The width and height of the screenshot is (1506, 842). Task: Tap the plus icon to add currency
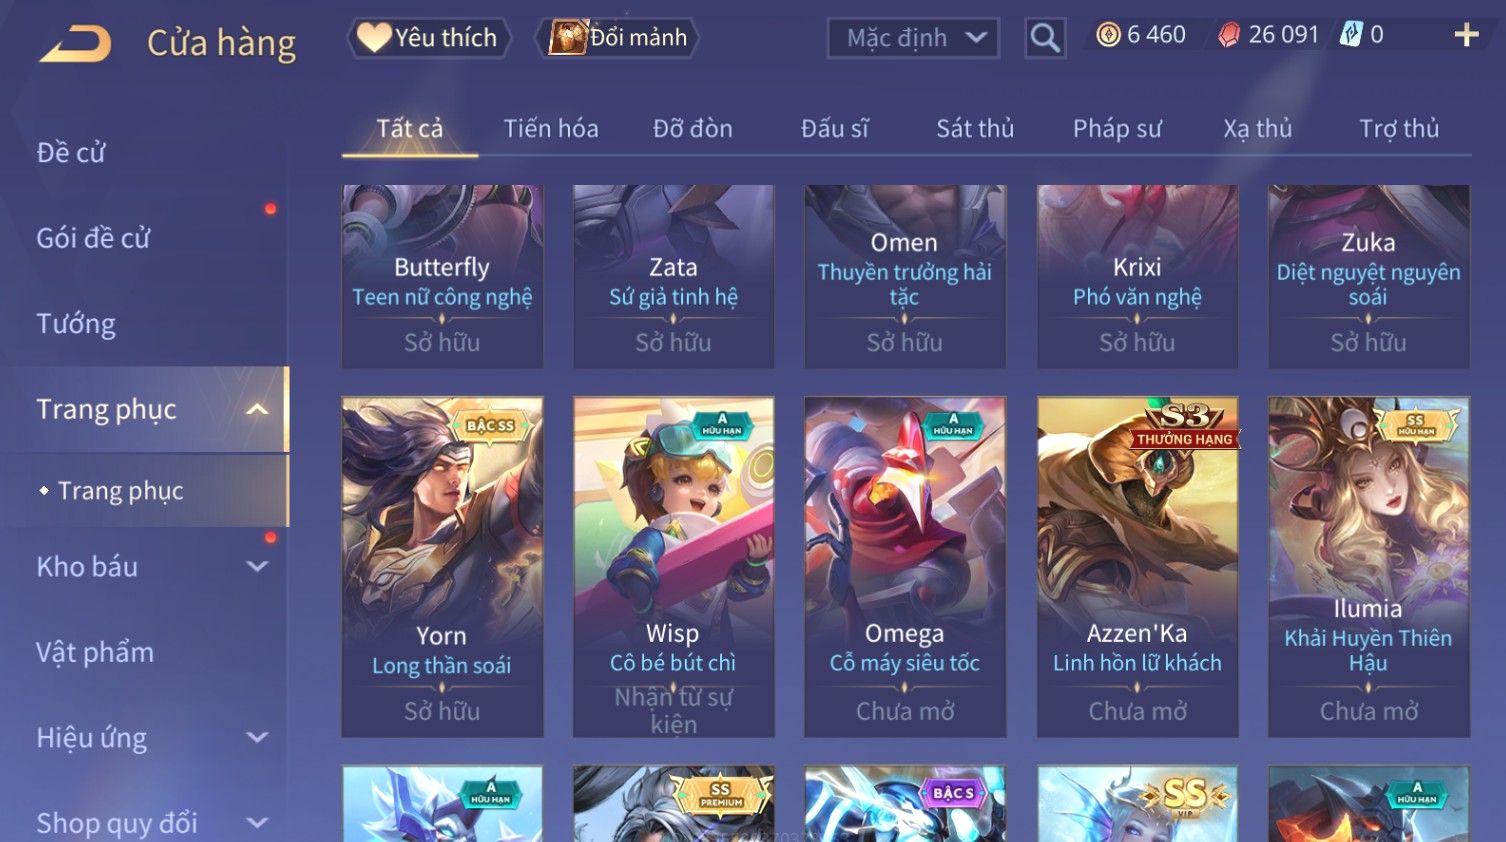click(1466, 35)
